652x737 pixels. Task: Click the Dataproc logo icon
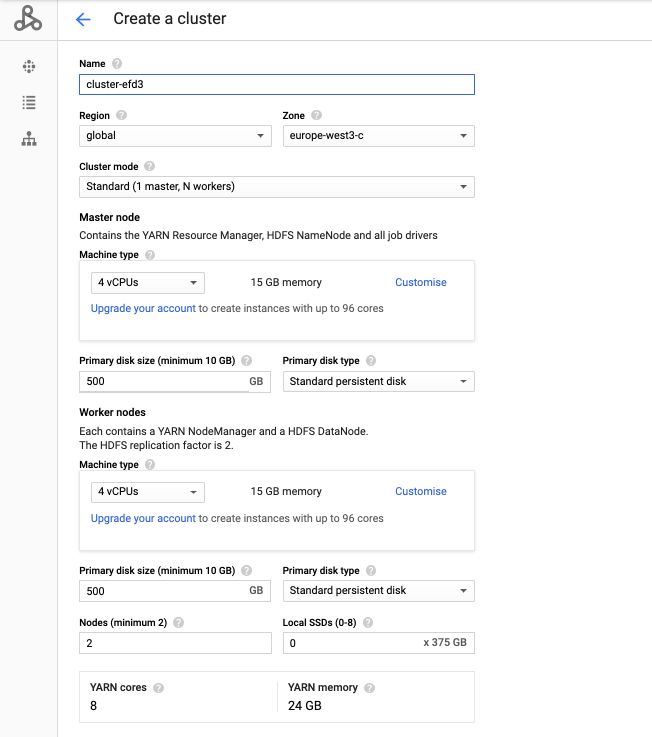pos(28,19)
